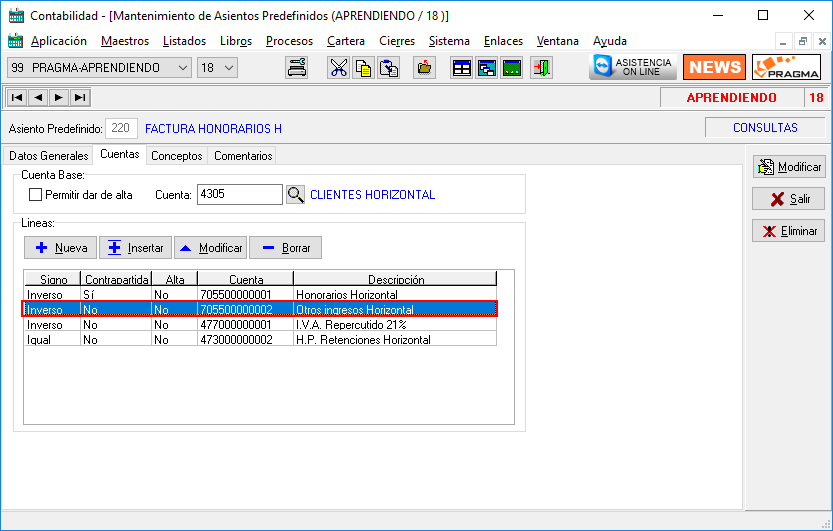Click the open folder toolbar icon
Image resolution: width=833 pixels, height=531 pixels.
point(424,68)
